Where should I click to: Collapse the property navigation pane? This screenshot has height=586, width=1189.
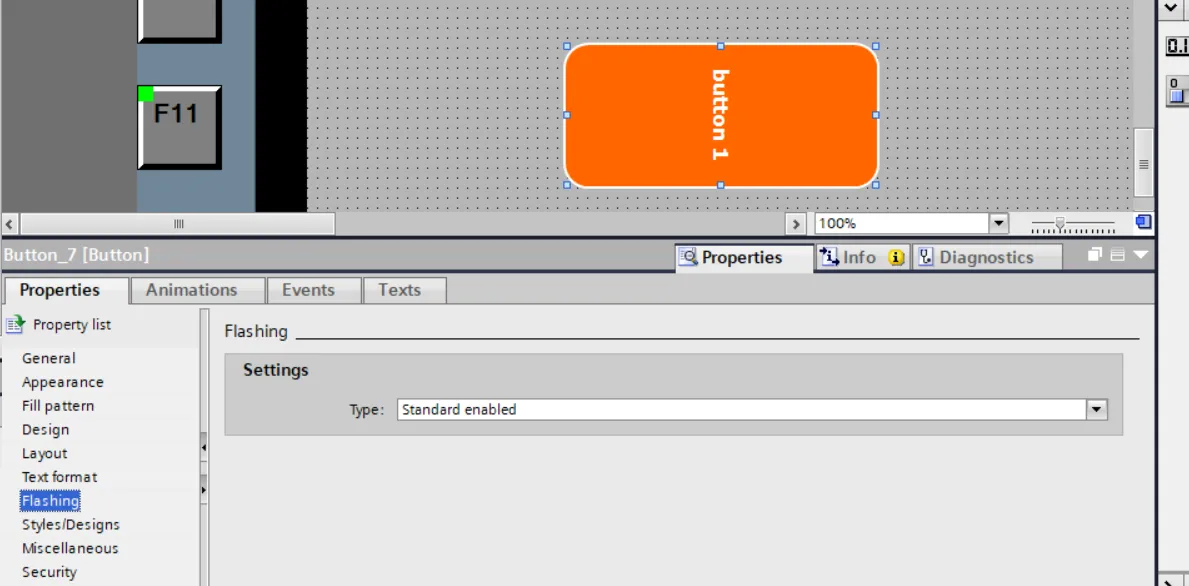(204, 447)
